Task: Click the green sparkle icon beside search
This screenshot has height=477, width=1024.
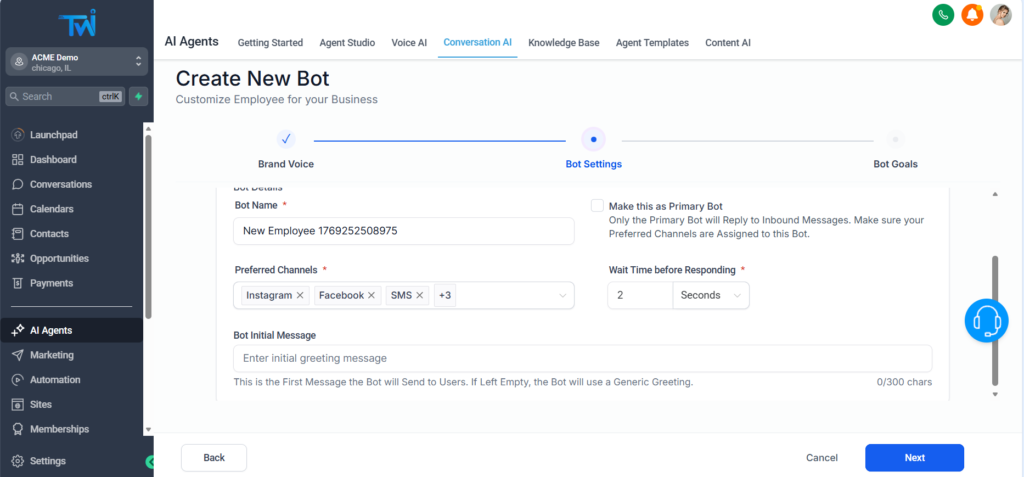Action: (138, 97)
